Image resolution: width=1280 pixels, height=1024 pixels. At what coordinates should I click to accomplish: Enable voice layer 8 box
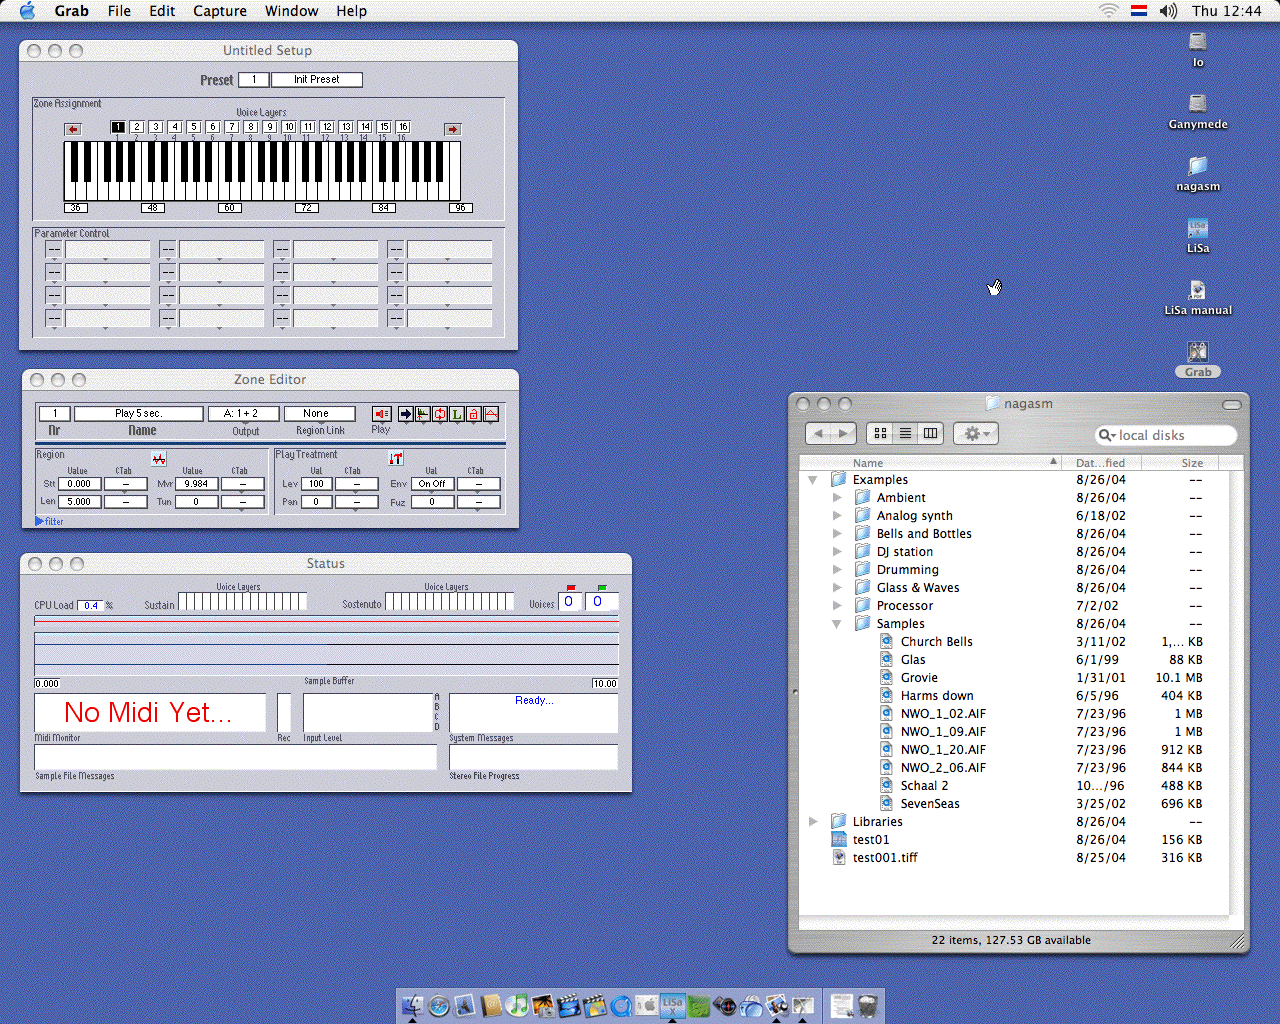pyautogui.click(x=250, y=127)
